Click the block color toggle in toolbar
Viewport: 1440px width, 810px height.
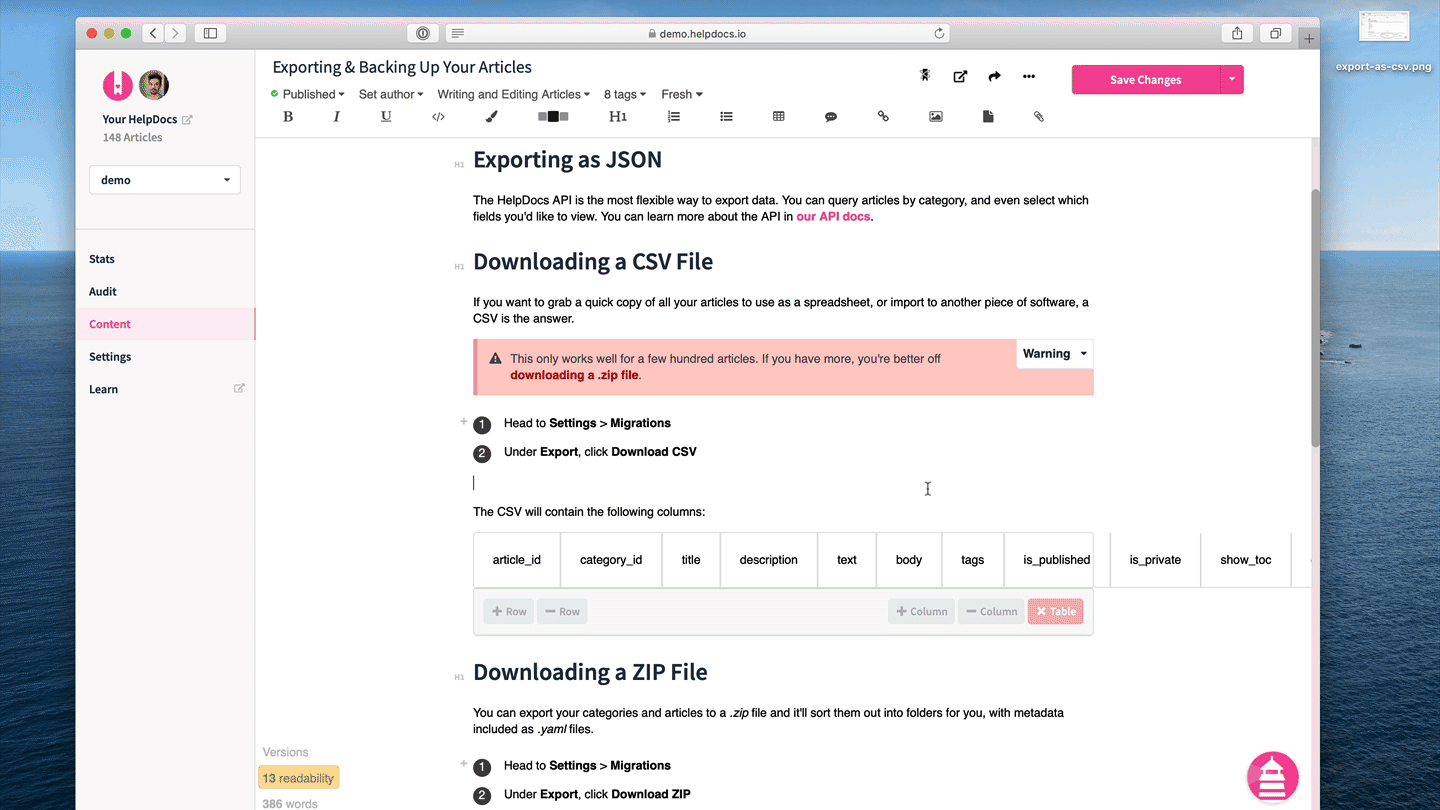pos(553,117)
